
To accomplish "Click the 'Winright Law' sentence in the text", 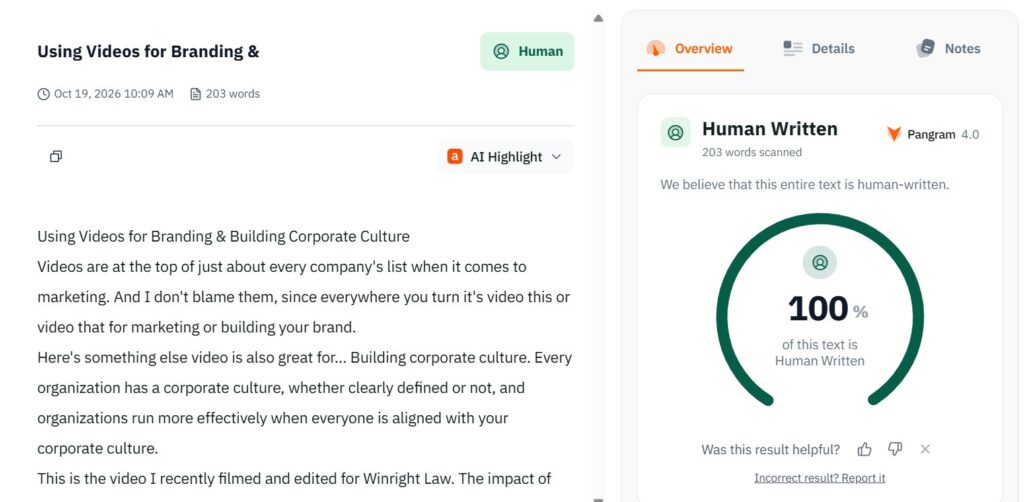I will click(x=294, y=479).
